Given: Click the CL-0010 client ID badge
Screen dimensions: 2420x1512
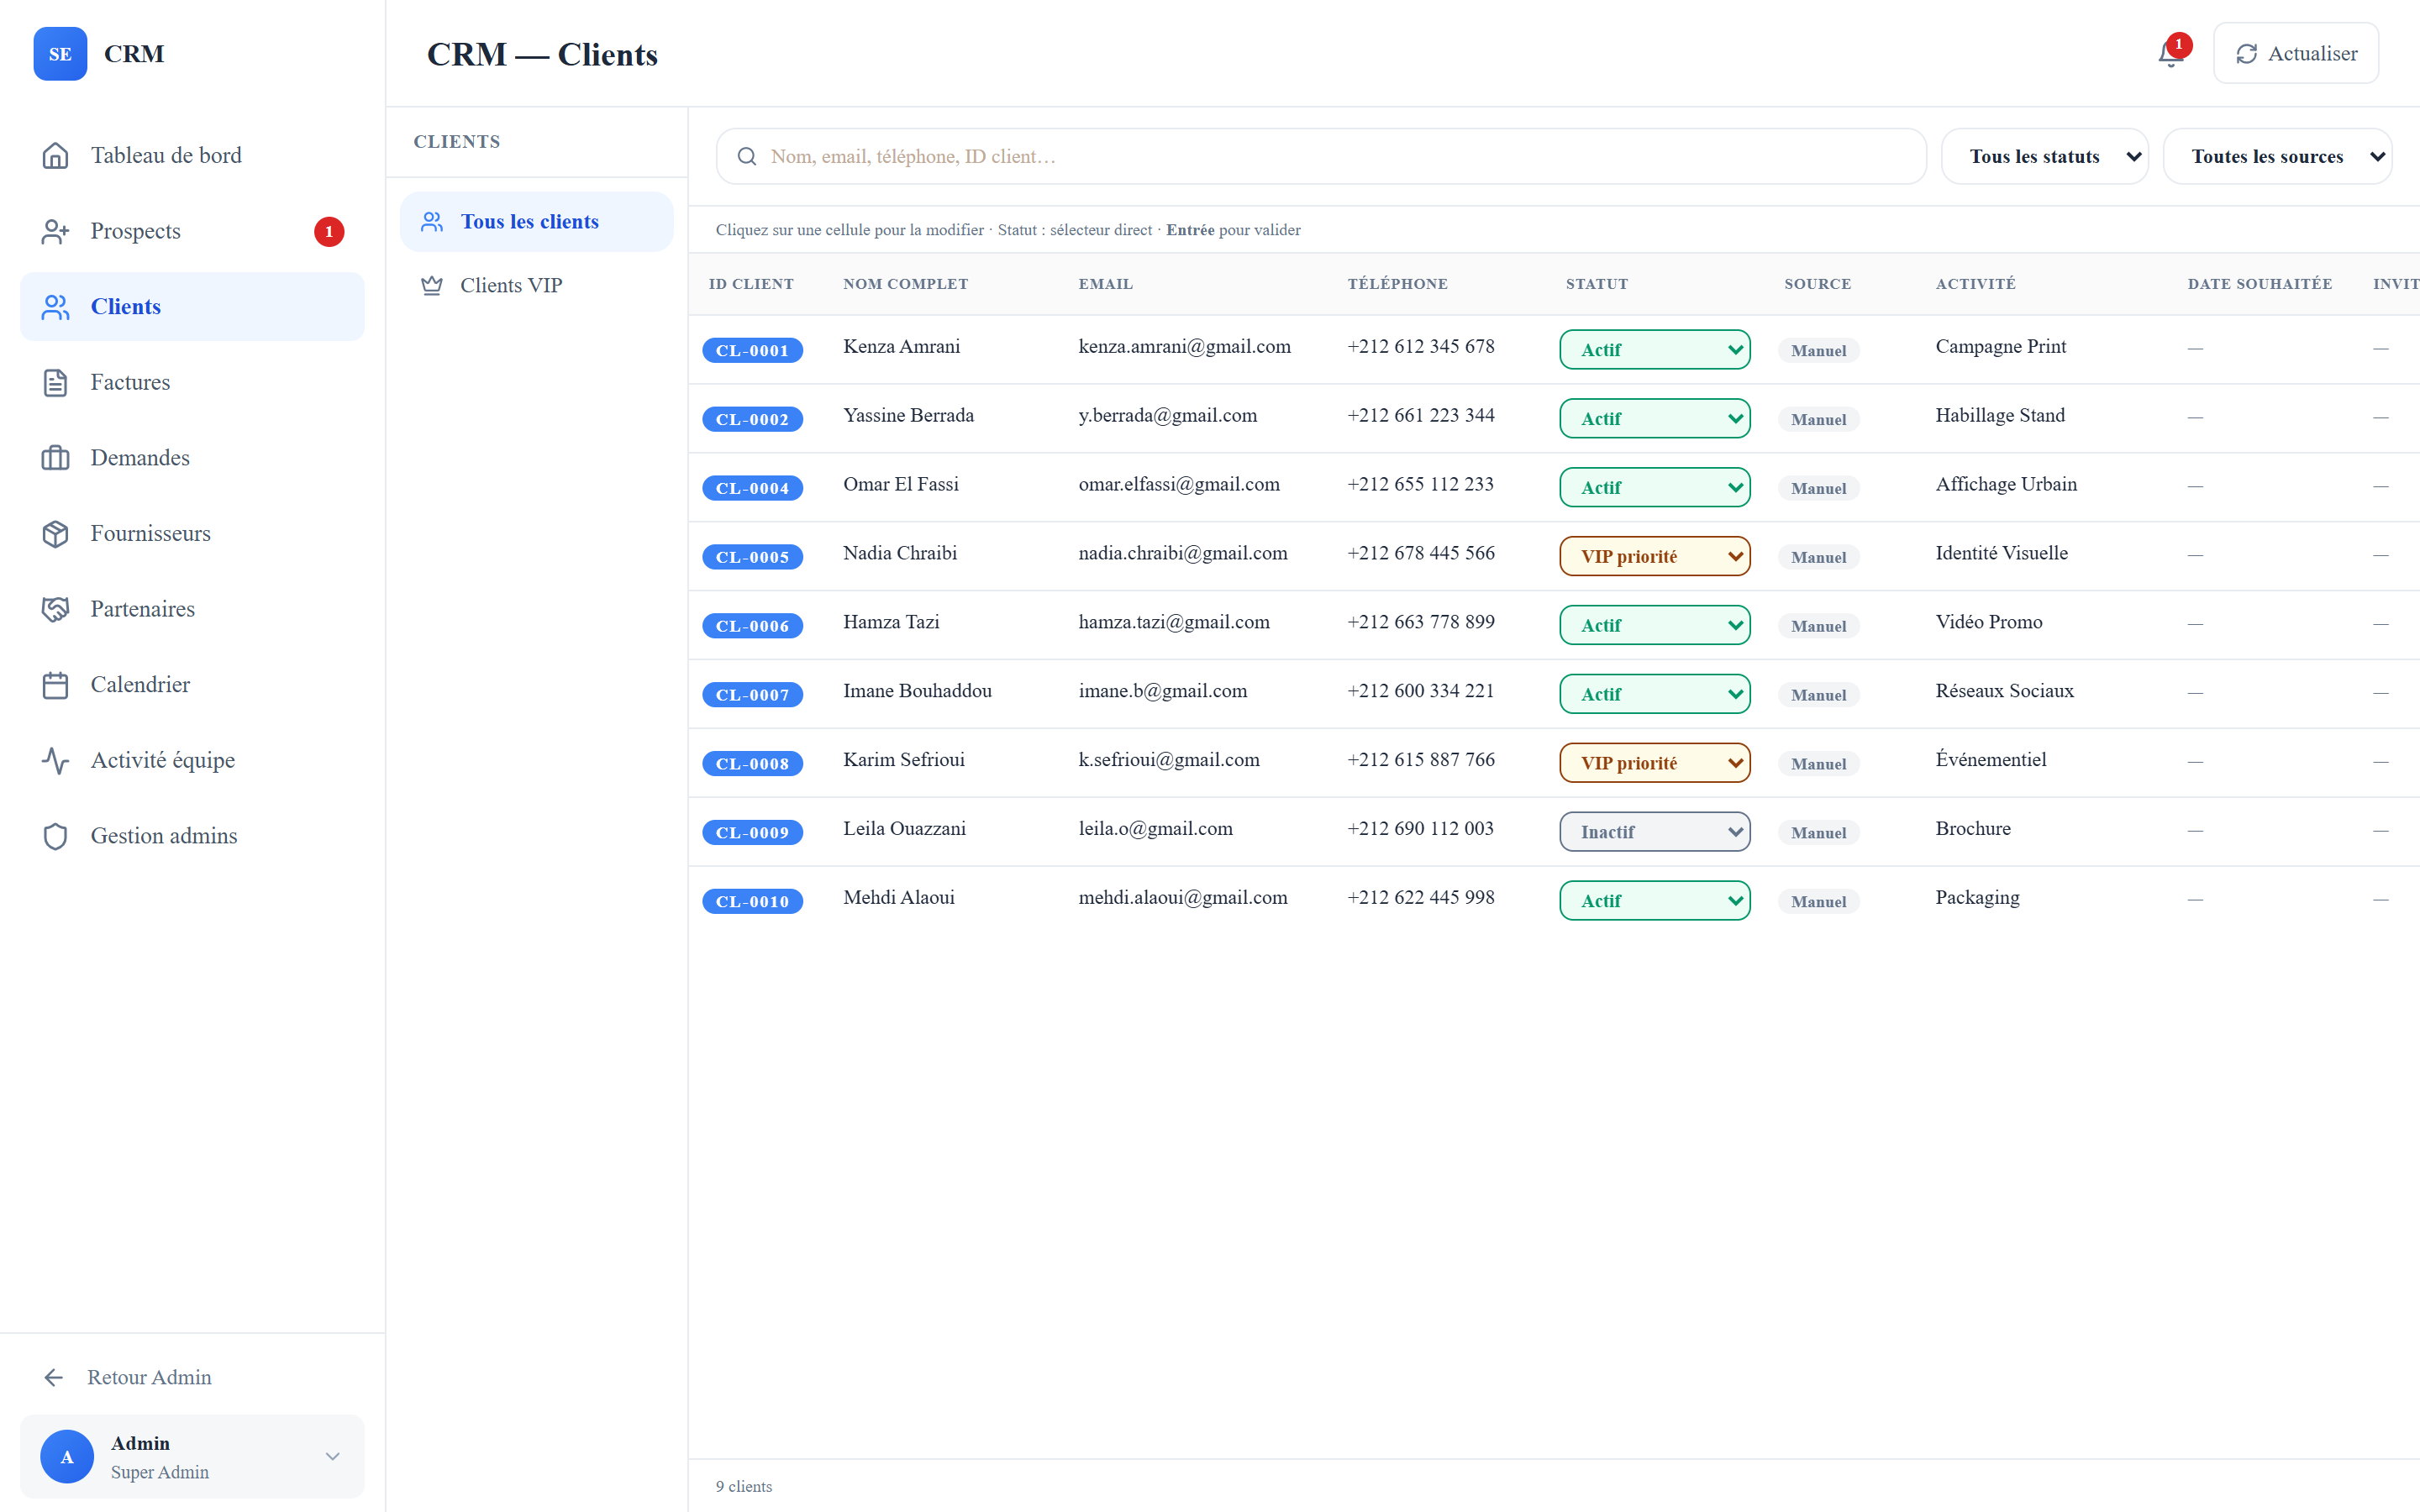Looking at the screenshot, I should coord(753,902).
